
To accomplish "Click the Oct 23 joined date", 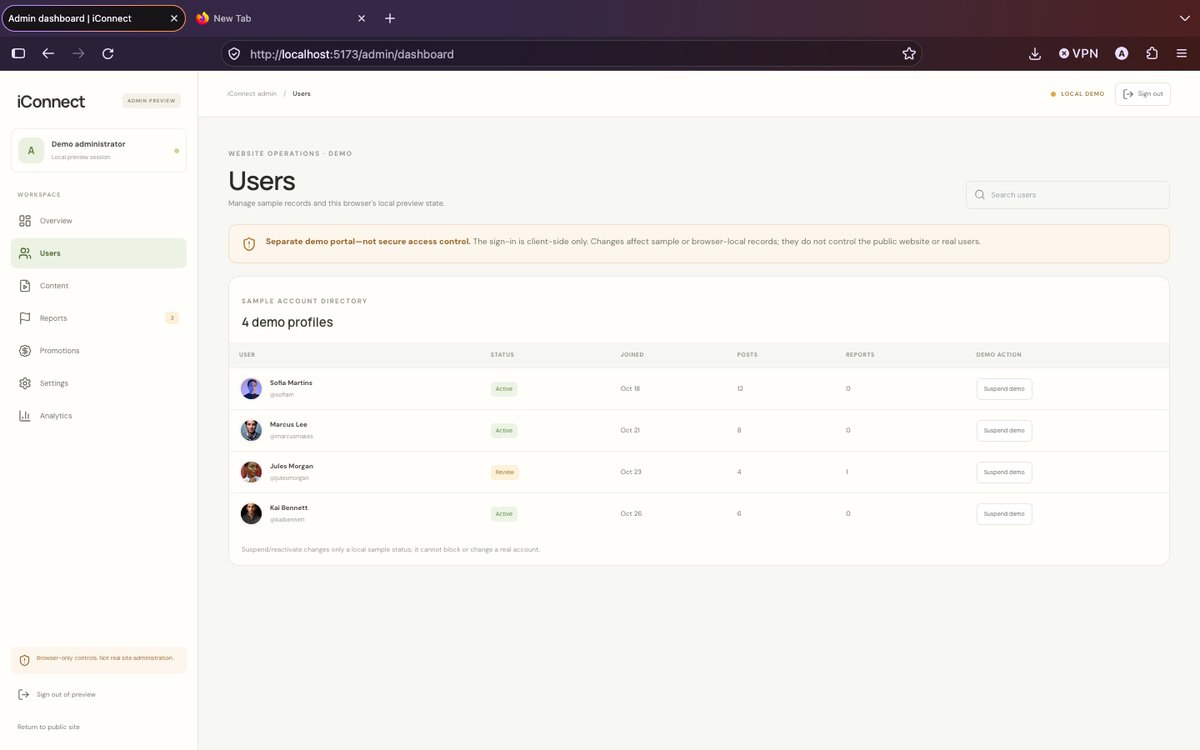I will pyautogui.click(x=630, y=472).
